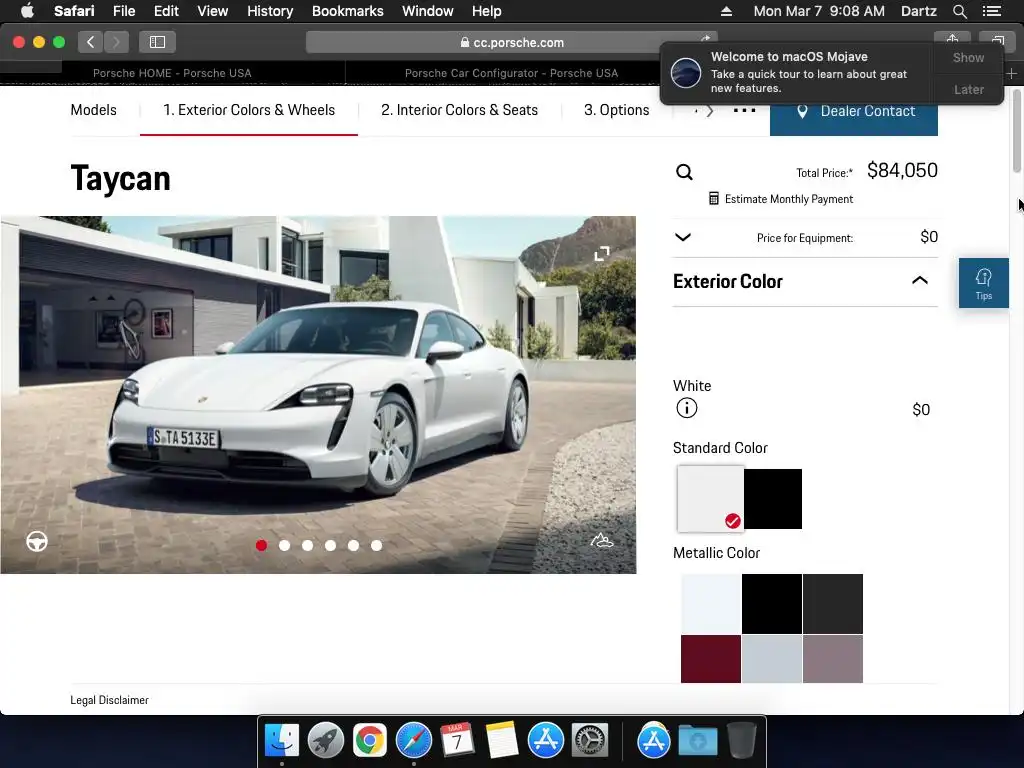Select the second image carousel dot
The width and height of the screenshot is (1024, 768).
pyautogui.click(x=284, y=545)
